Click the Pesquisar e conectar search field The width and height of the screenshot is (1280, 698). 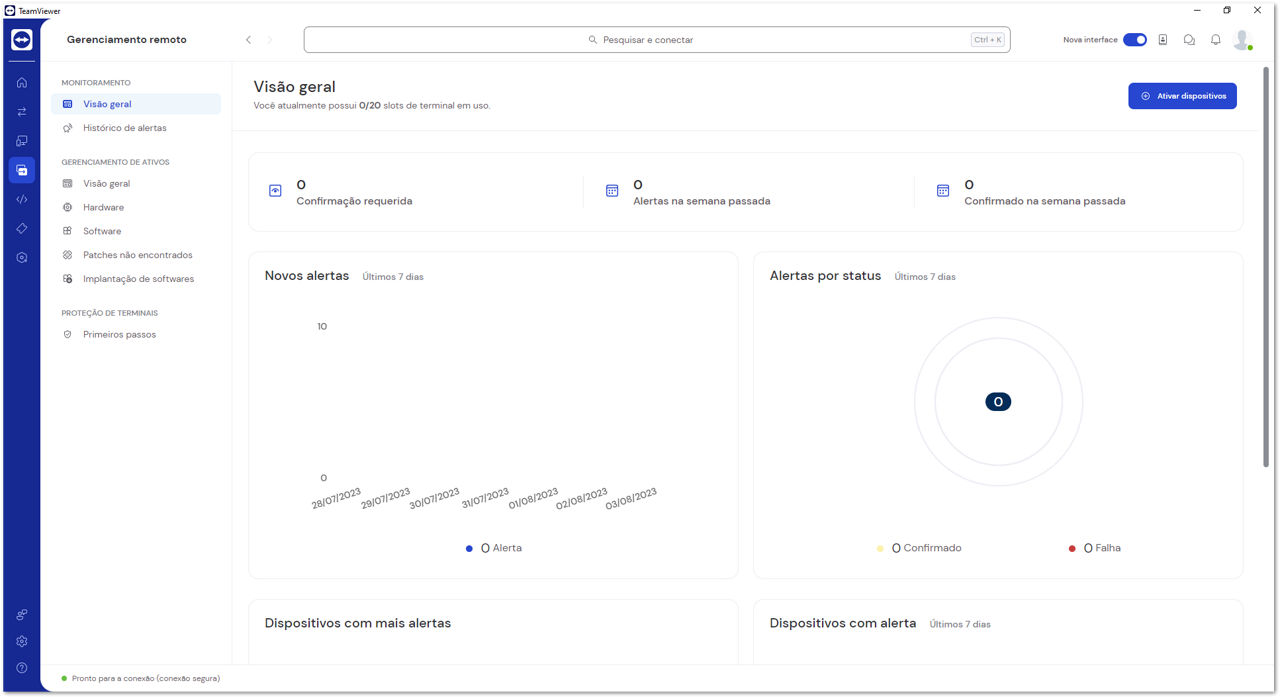[x=656, y=40]
